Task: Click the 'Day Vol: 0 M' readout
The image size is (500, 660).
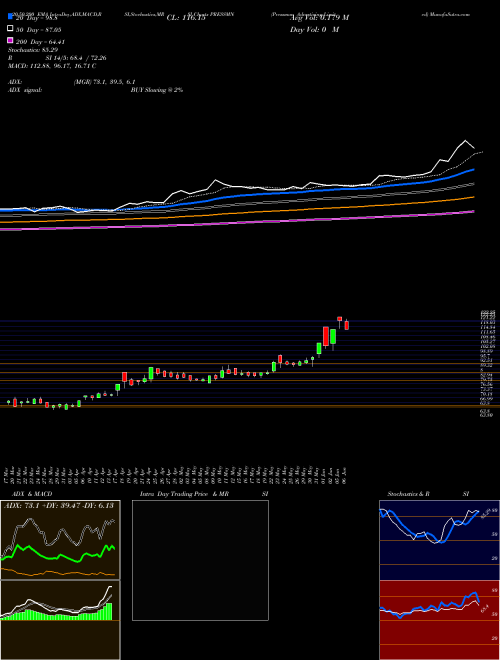Action: tap(314, 30)
